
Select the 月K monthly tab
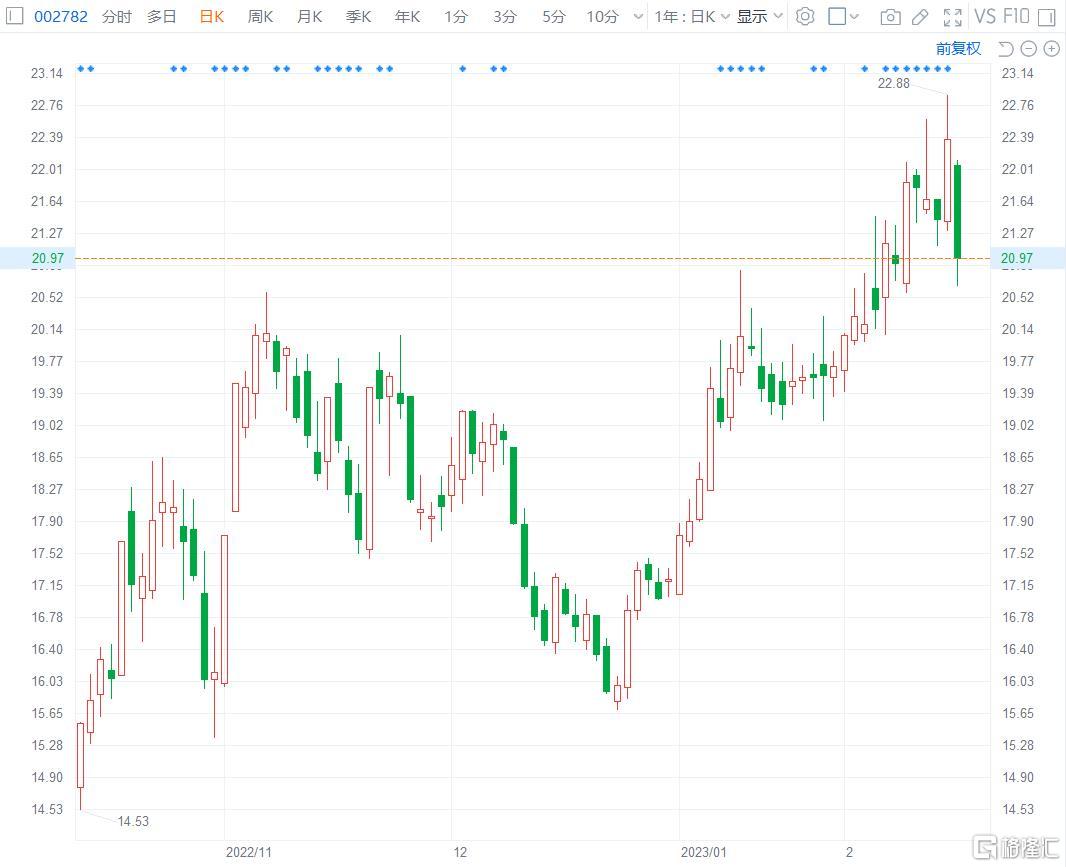coord(309,17)
